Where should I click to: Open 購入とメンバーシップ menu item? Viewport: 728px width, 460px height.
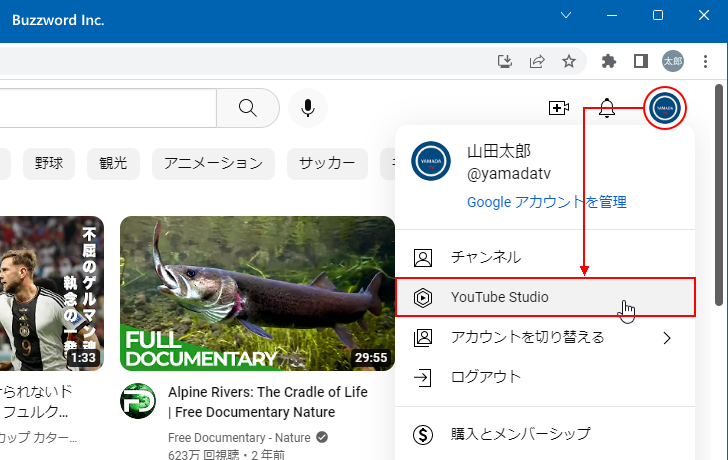(545, 435)
